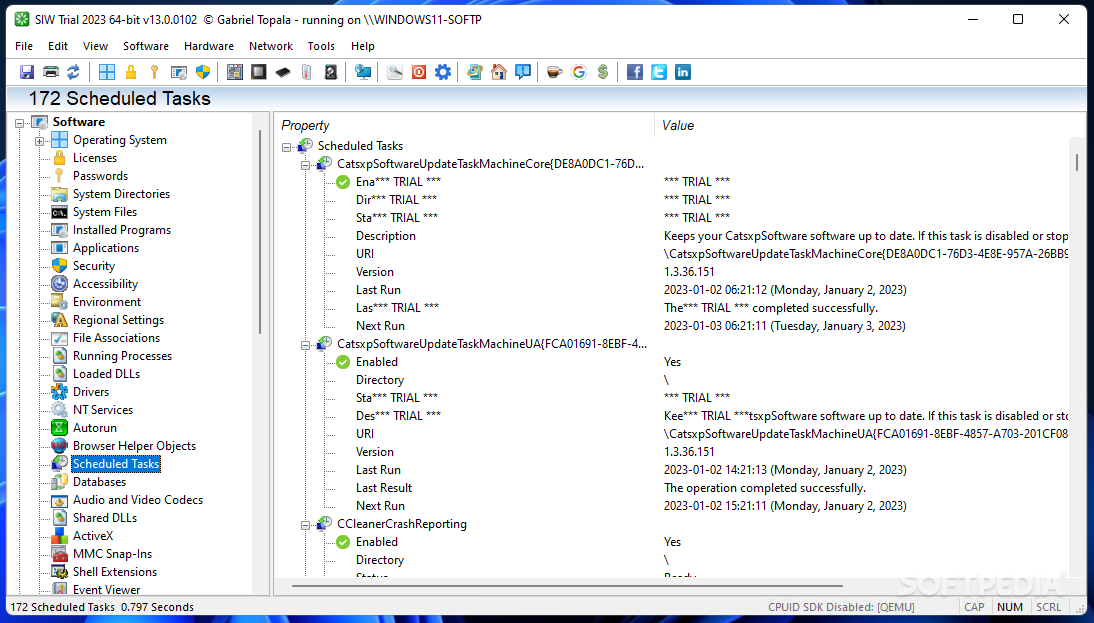This screenshot has height=623, width=1094.
Task: Select Licenses in the Software tree
Action: click(95, 158)
